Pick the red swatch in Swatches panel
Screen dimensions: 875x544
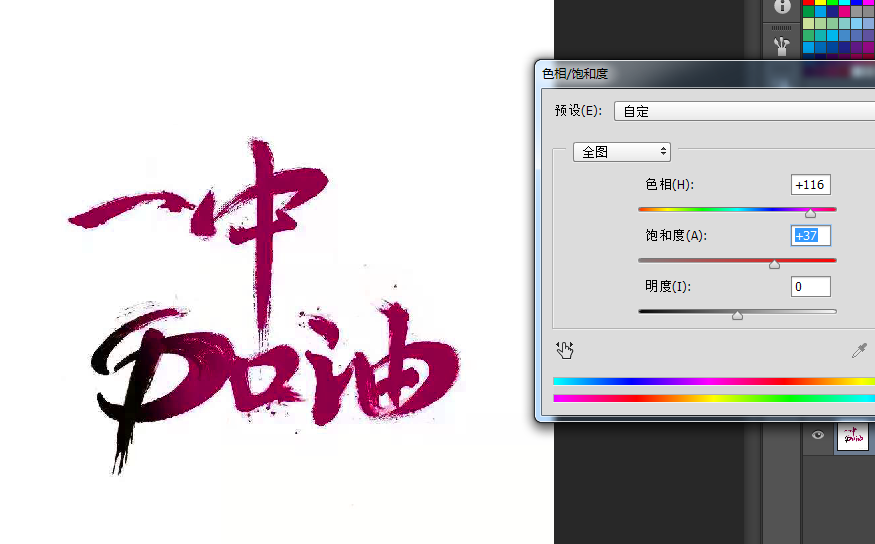809,2
